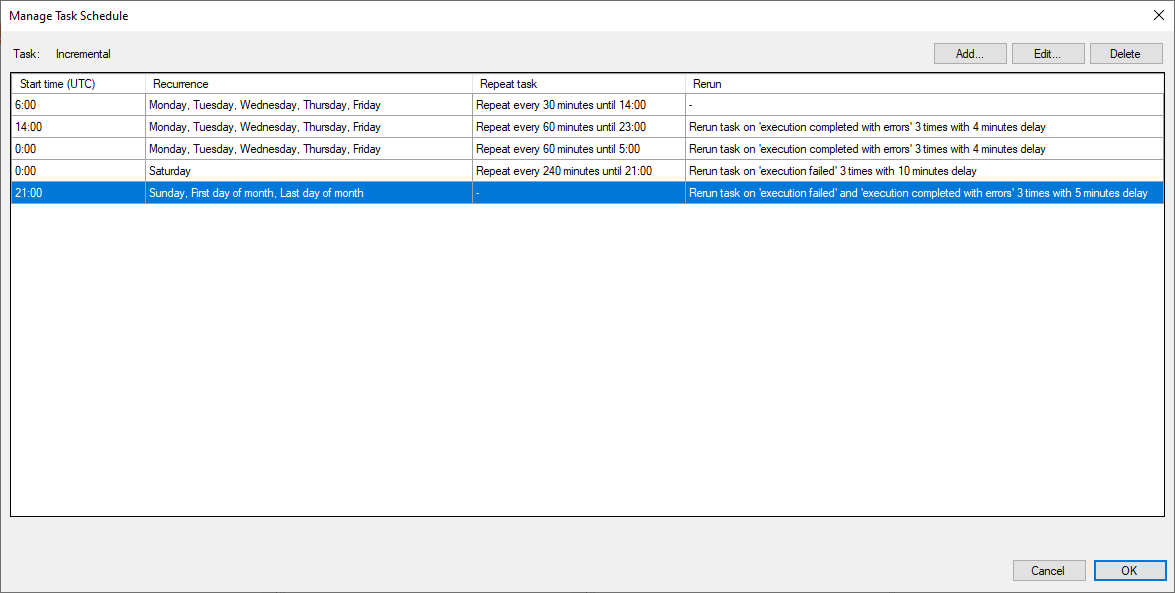Select the 0:00 start time in the weekday row
The width and height of the screenshot is (1175, 593).
[x=78, y=149]
